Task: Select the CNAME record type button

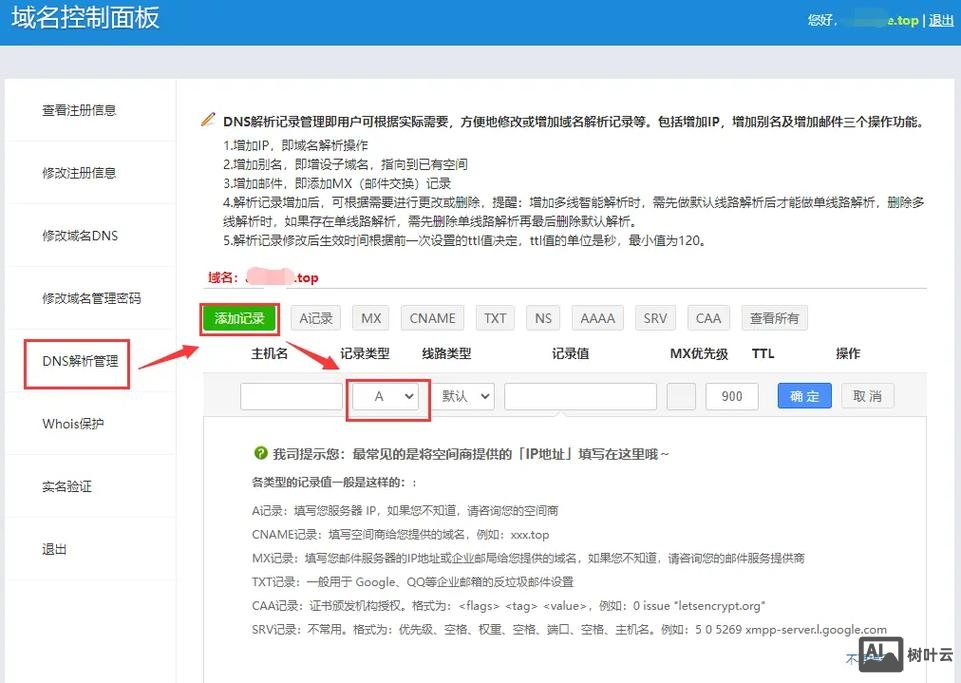Action: [432, 318]
